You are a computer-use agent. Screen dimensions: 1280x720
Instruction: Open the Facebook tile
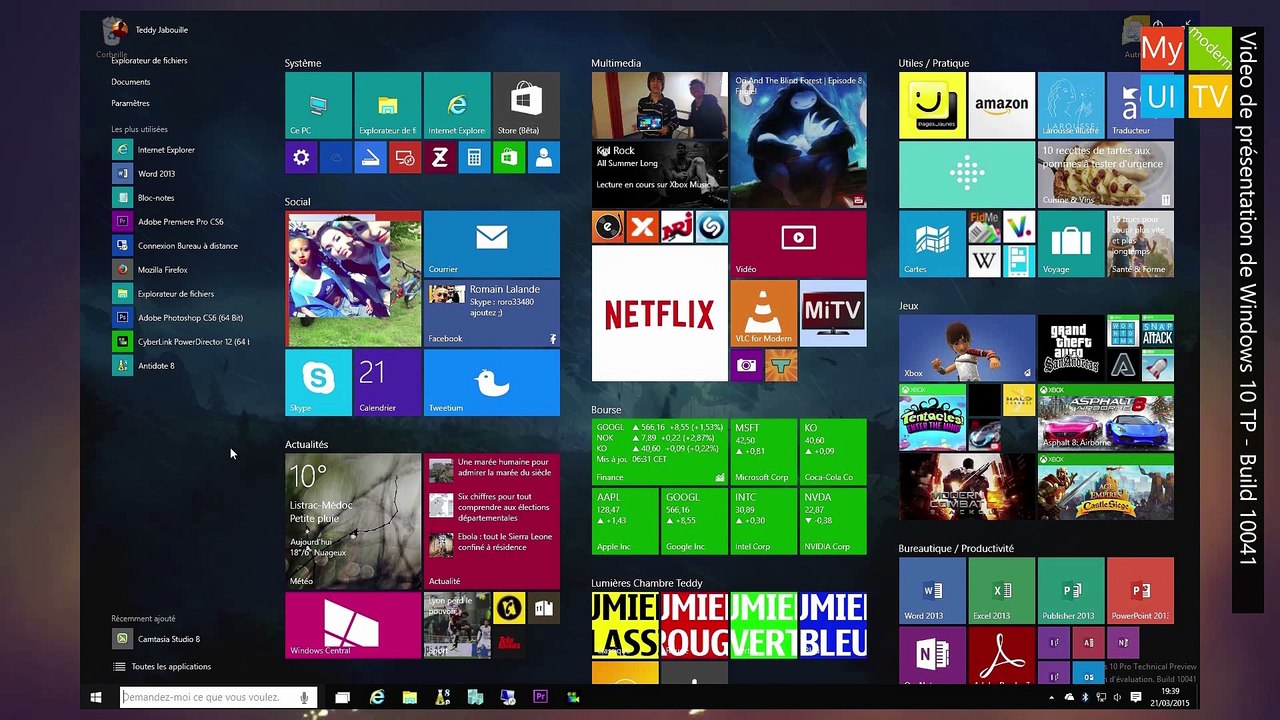click(x=492, y=313)
